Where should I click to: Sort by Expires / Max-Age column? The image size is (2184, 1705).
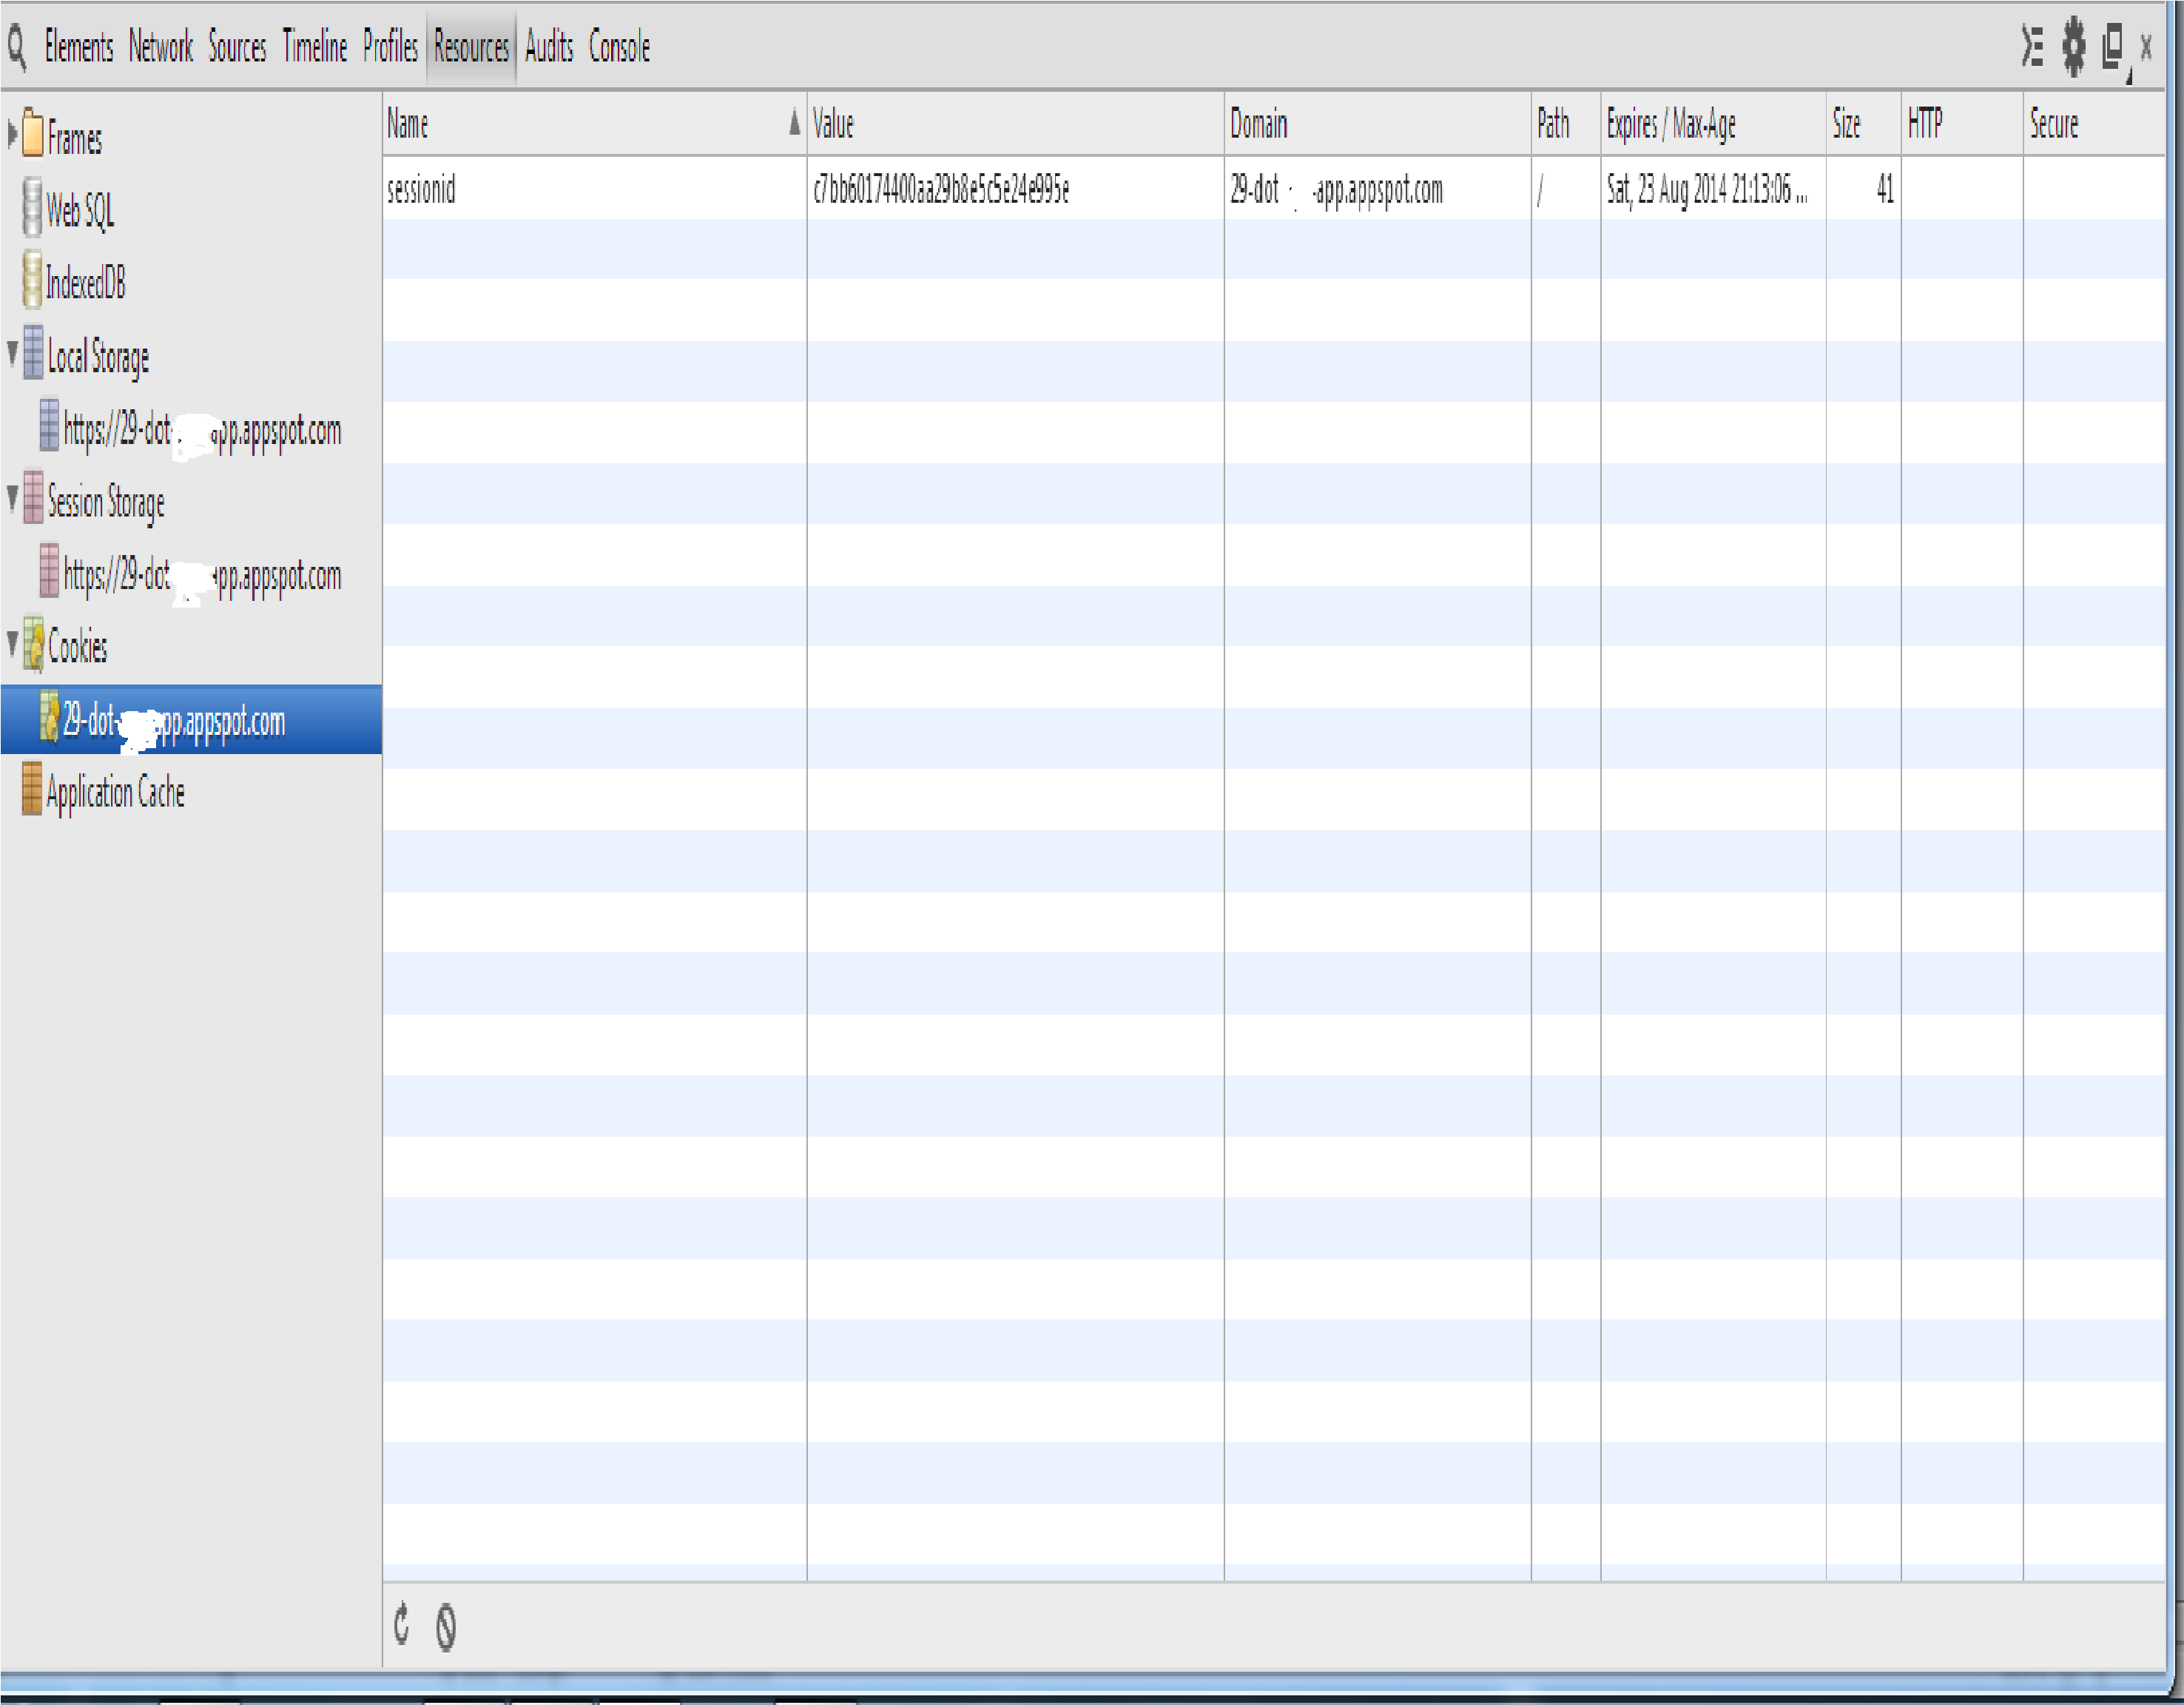pos(1670,124)
